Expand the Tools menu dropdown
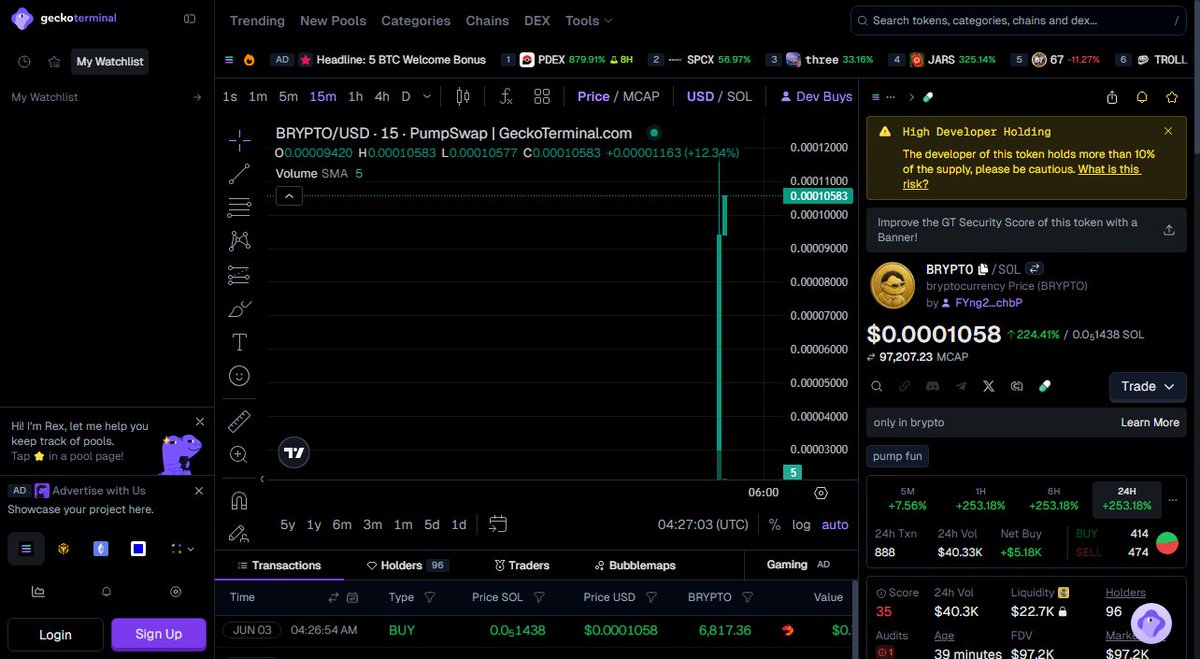Image resolution: width=1200 pixels, height=659 pixels. coord(589,20)
